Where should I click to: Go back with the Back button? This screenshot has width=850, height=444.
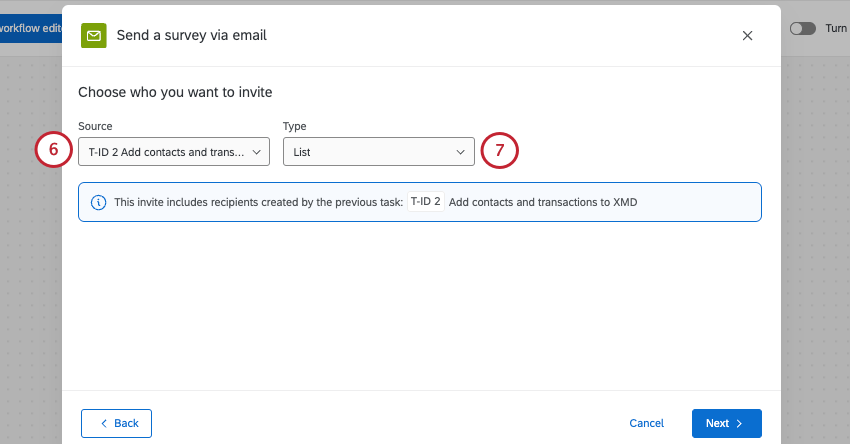pos(116,423)
